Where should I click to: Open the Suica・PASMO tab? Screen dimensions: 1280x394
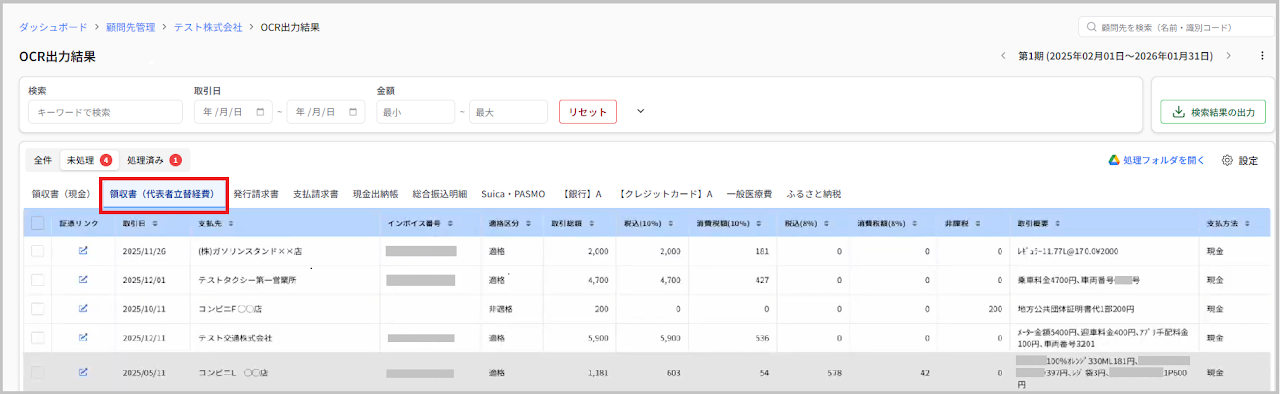click(x=513, y=194)
